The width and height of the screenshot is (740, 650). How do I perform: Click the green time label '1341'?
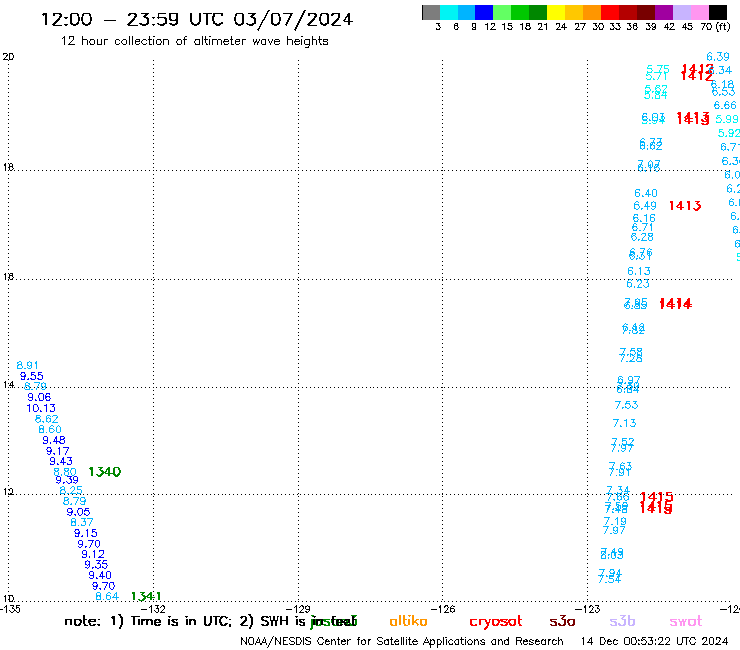tap(146, 596)
